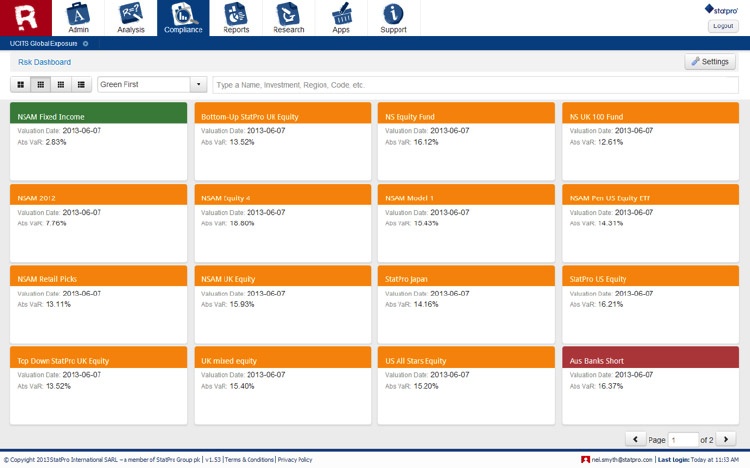Select the UCITS Global Exposure tab
Screen dimensions: 750x468
click(x=42, y=44)
